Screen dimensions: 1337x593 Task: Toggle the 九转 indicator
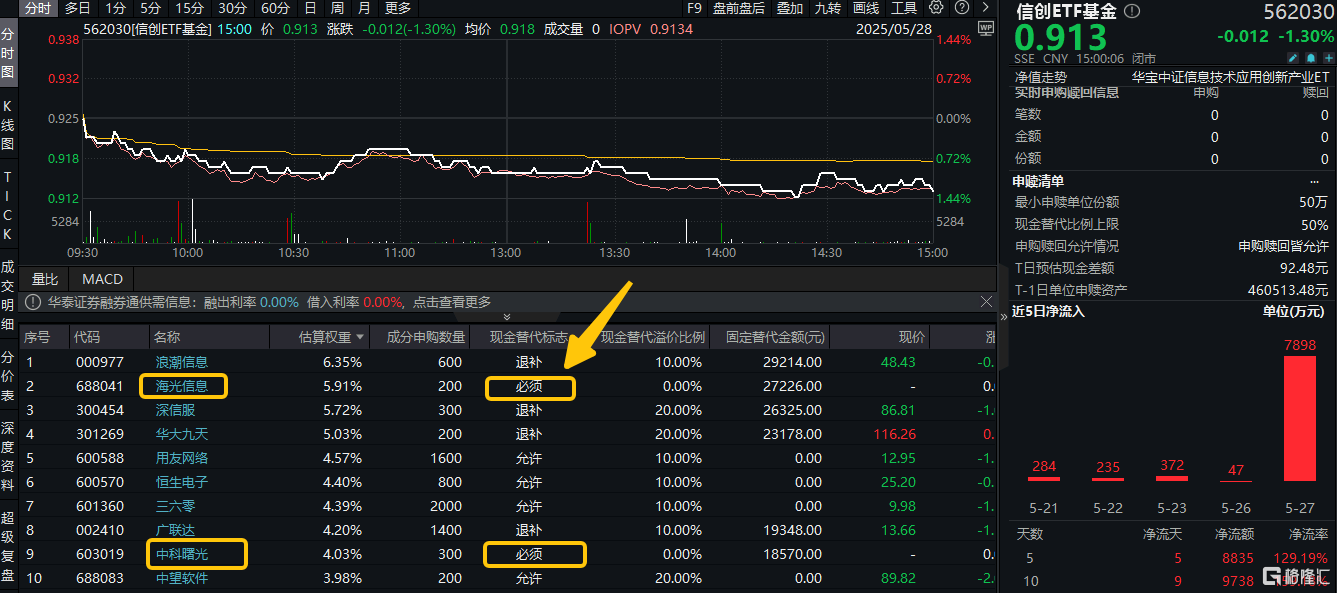coord(828,8)
